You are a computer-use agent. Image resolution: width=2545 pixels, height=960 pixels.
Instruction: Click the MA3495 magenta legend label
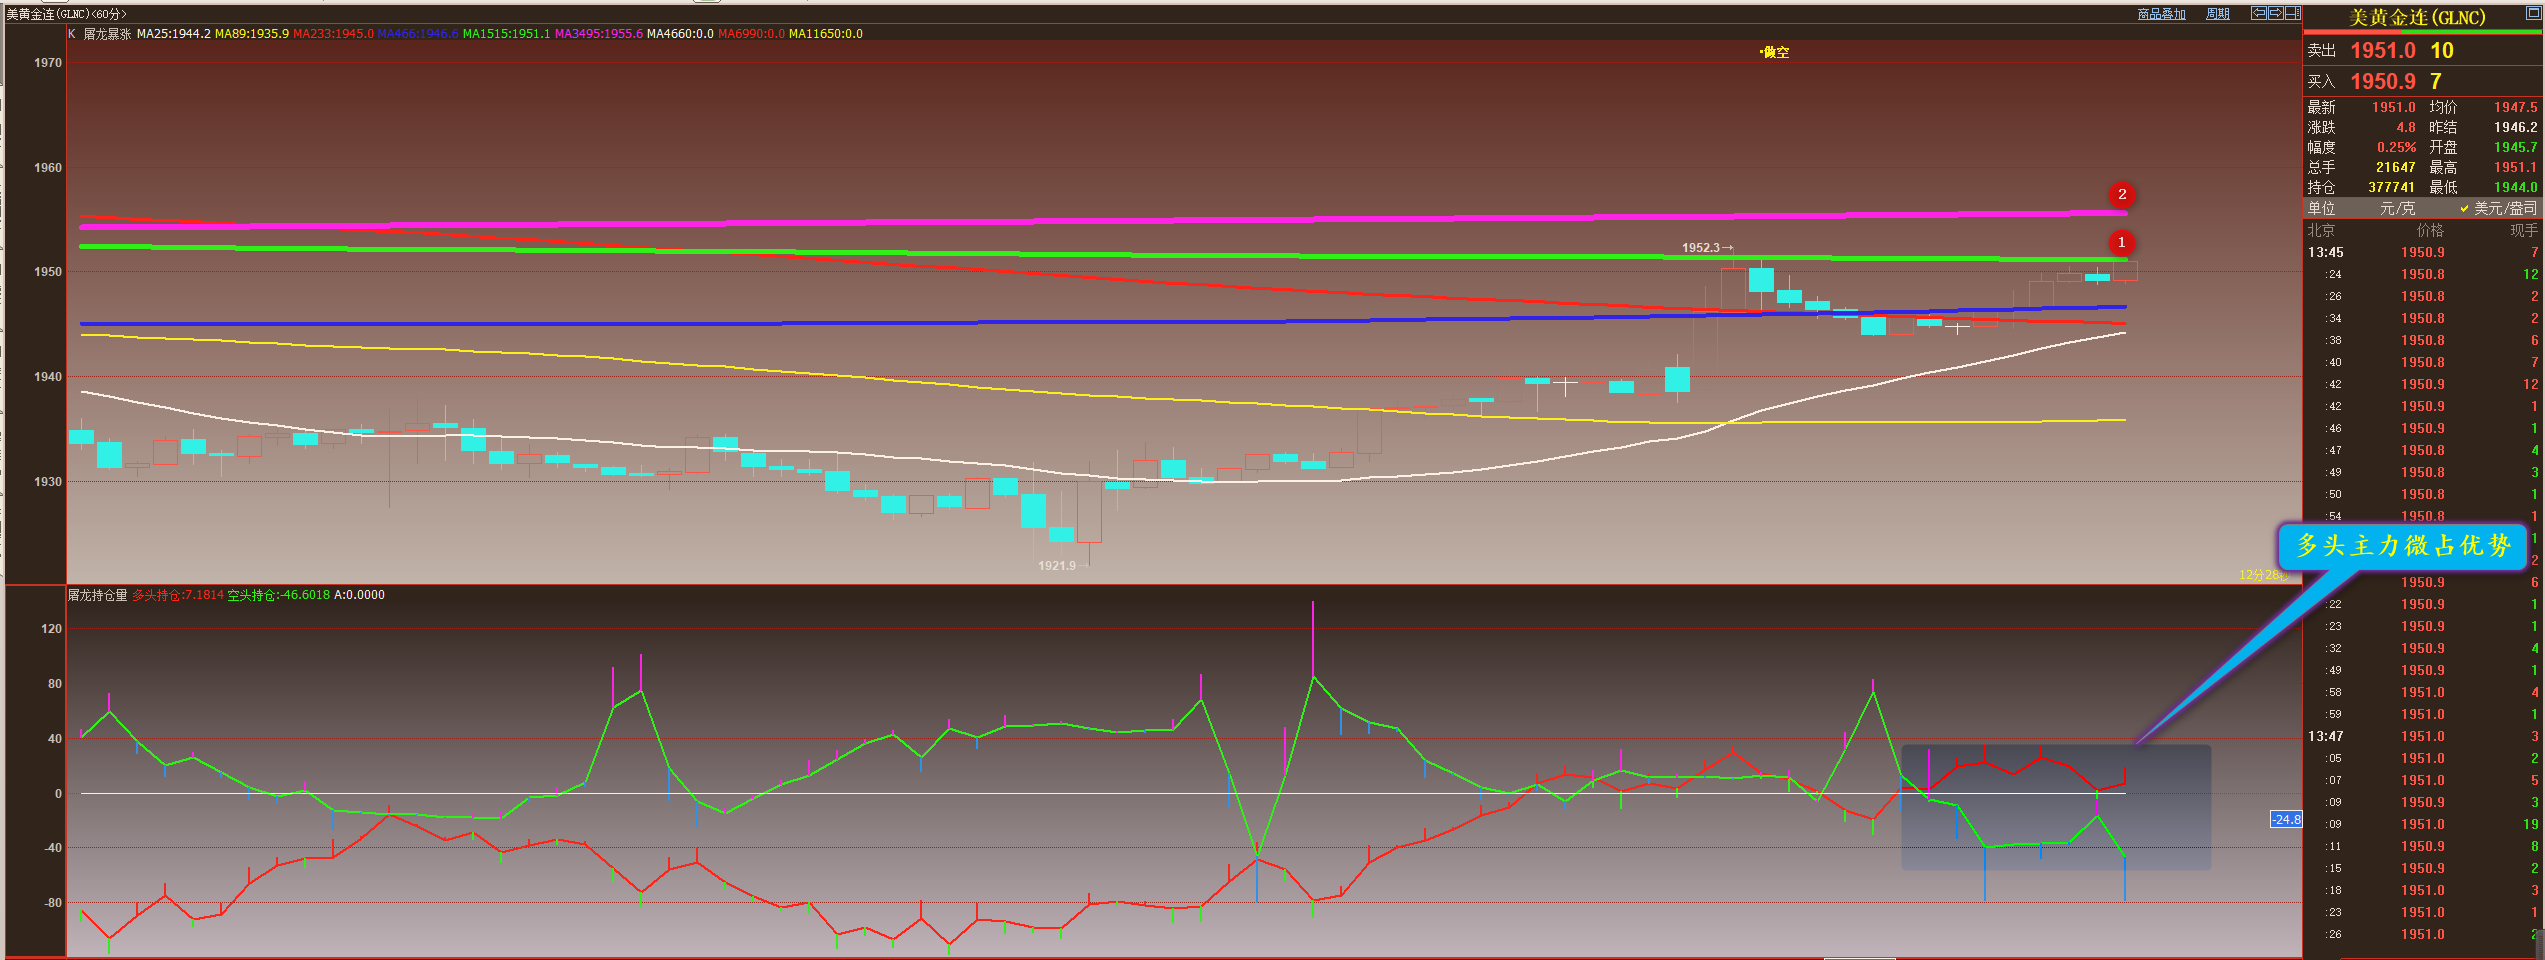tap(598, 34)
